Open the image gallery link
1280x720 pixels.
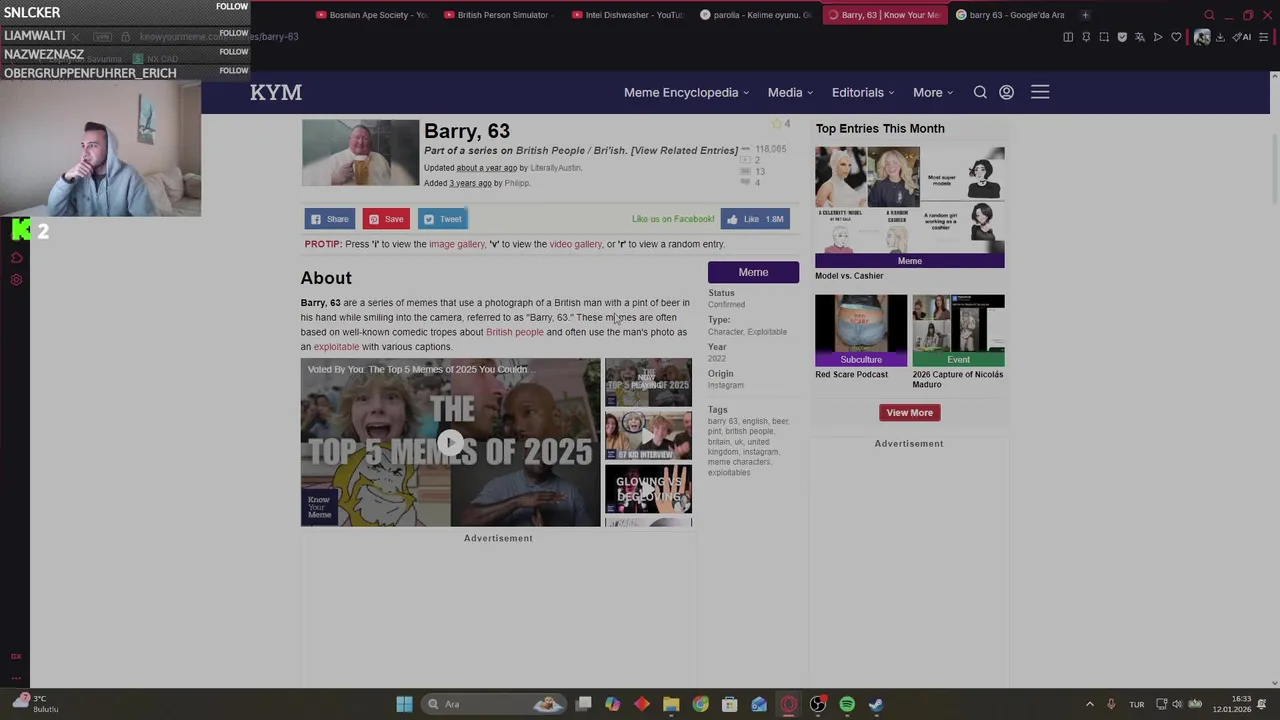[x=456, y=244]
